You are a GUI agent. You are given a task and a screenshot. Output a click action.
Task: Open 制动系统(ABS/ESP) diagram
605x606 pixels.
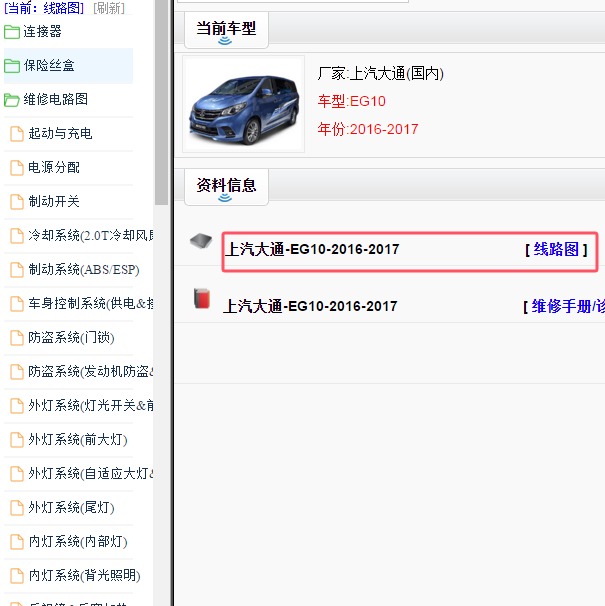[84, 269]
